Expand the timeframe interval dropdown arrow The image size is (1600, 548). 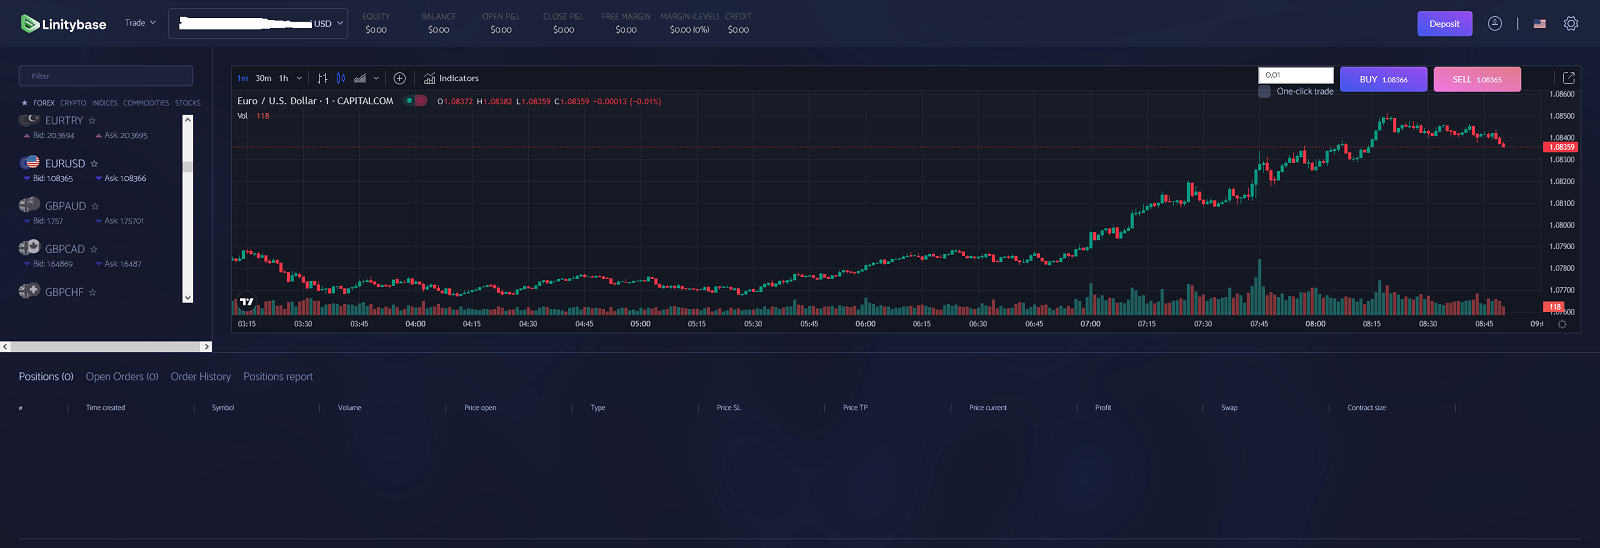click(x=299, y=78)
